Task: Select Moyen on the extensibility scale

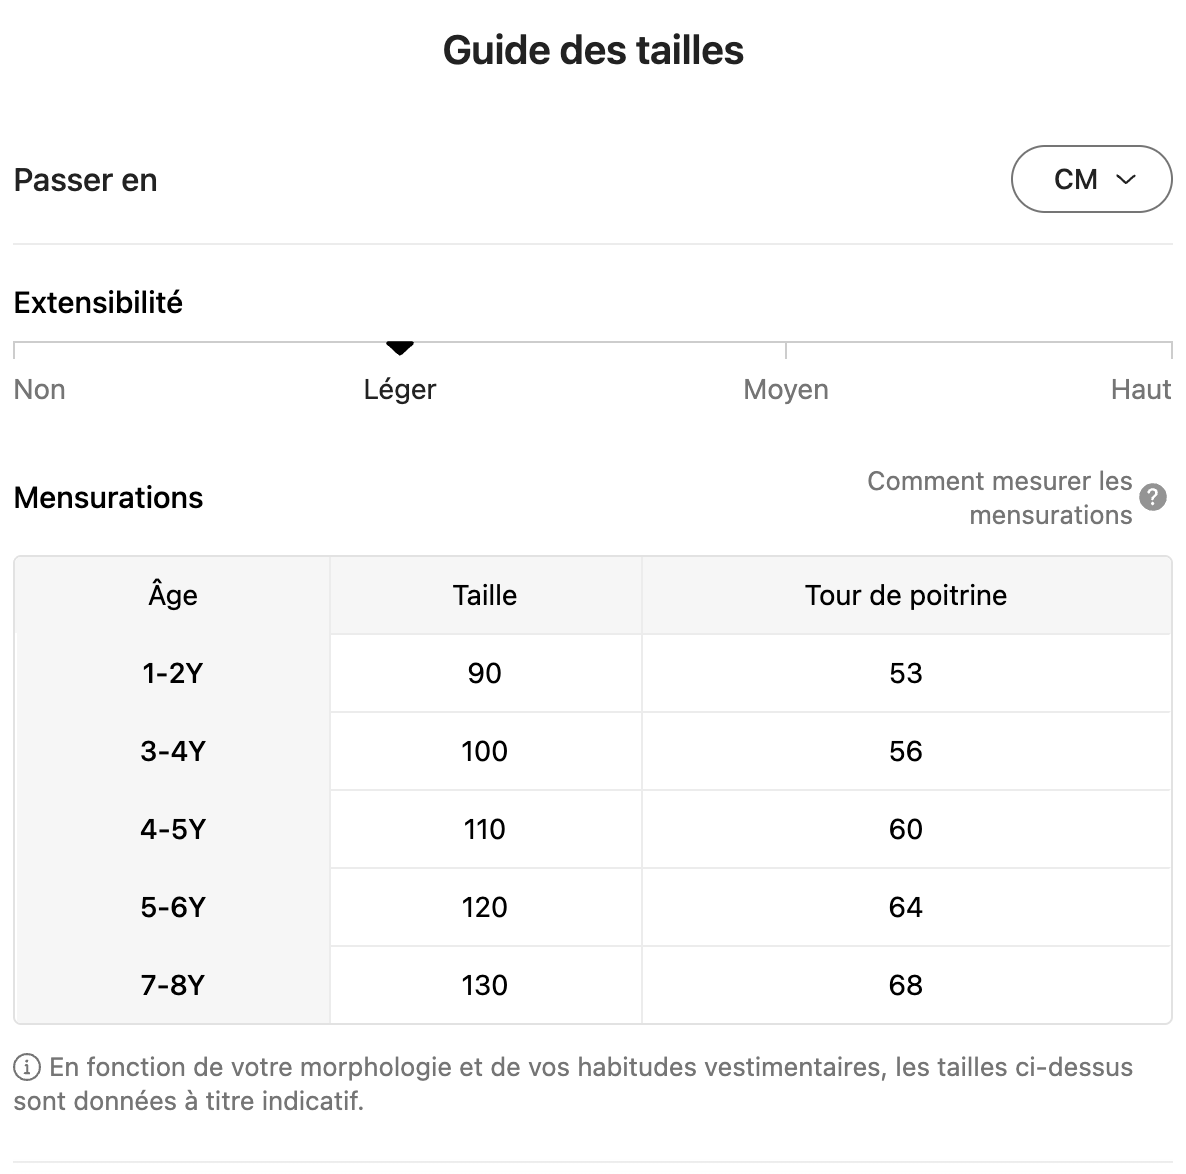Action: click(785, 389)
